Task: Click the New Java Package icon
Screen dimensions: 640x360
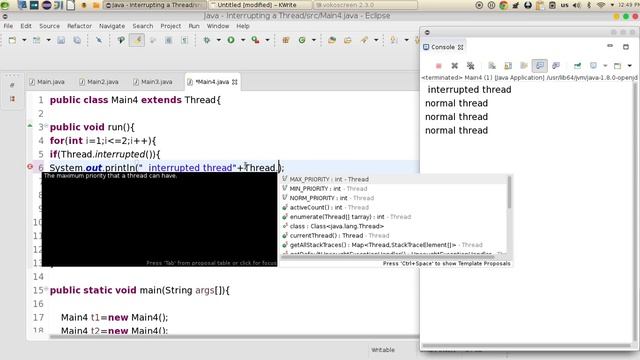Action: coord(286,40)
